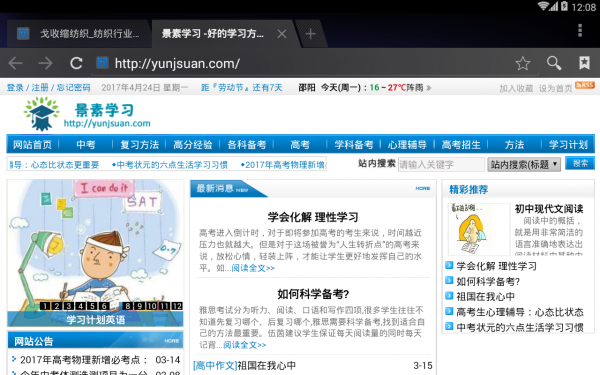Open recommended 学会化解 理性学习

click(496, 266)
